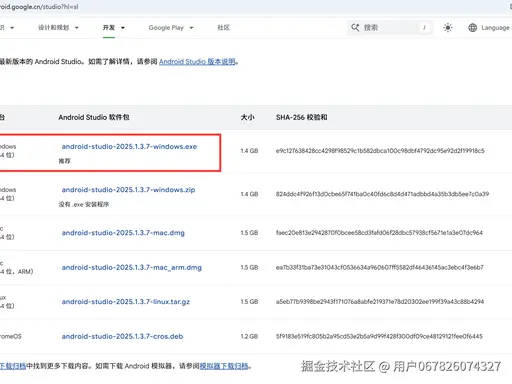Select the SHA-256 checksum for windows.zip
512x384 pixels.
pyautogui.click(x=382, y=194)
